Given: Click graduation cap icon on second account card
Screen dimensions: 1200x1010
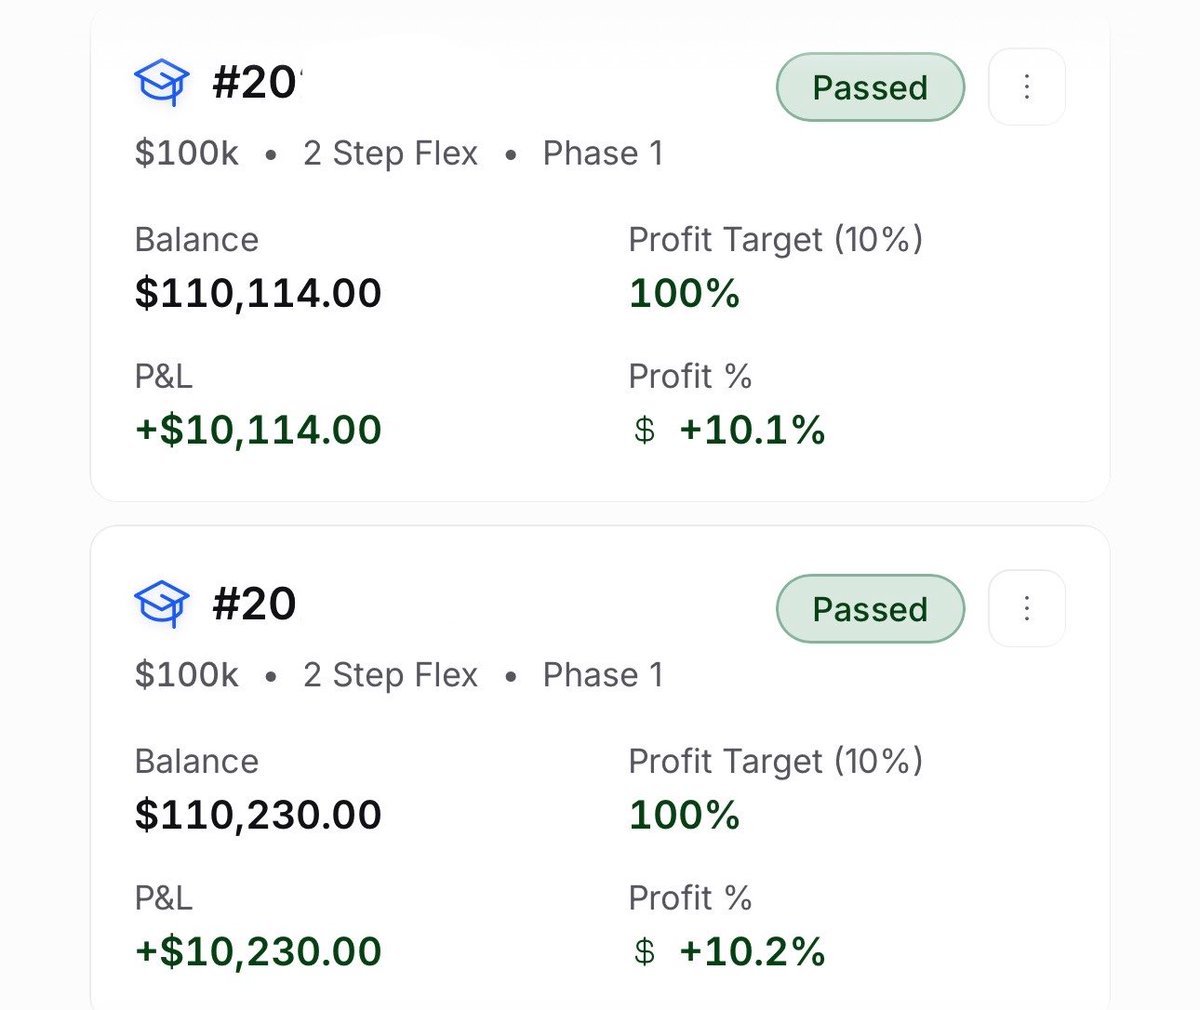Looking at the screenshot, I should tap(161, 604).
